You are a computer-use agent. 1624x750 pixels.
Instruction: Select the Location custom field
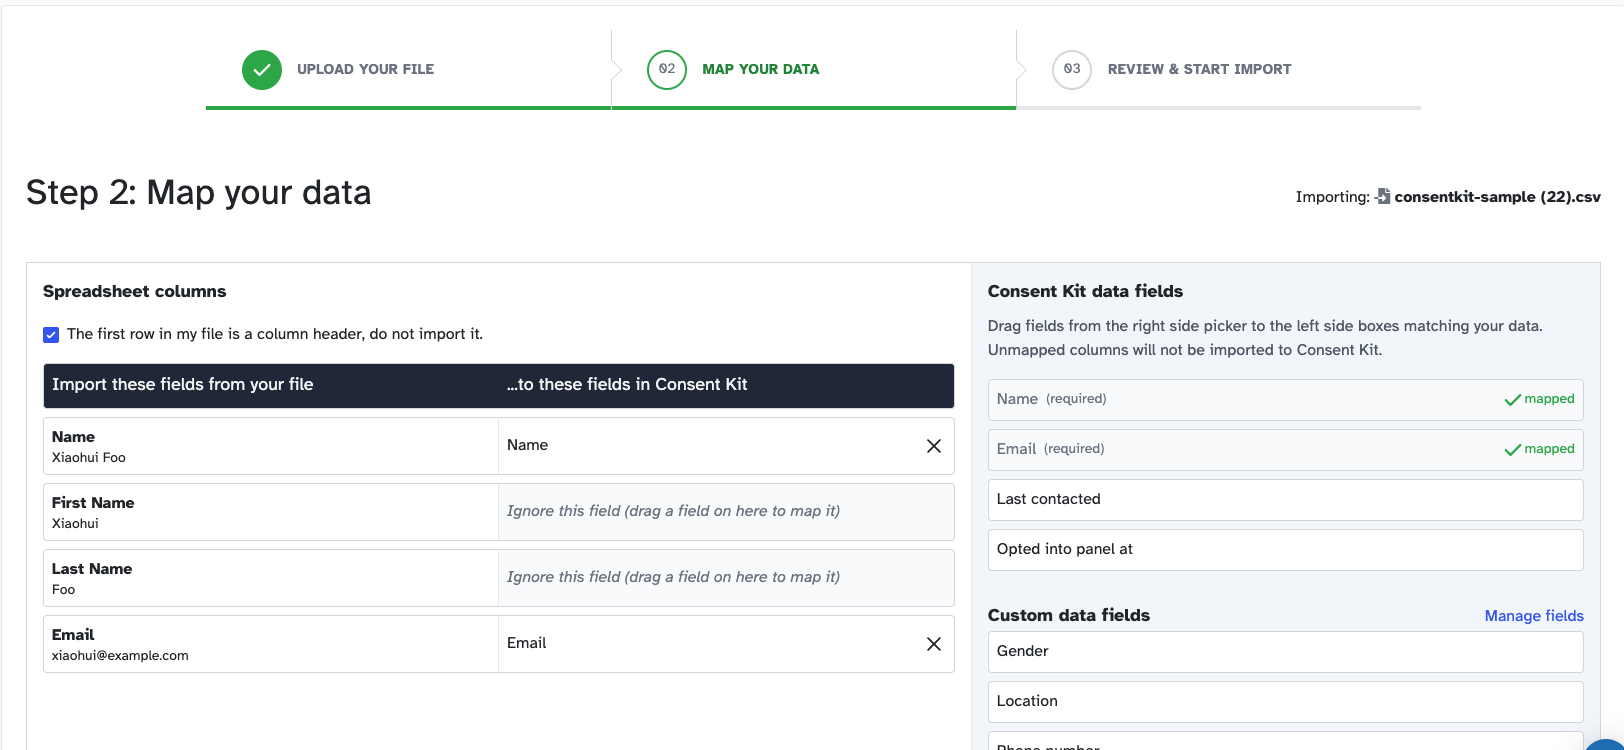click(x=1285, y=702)
